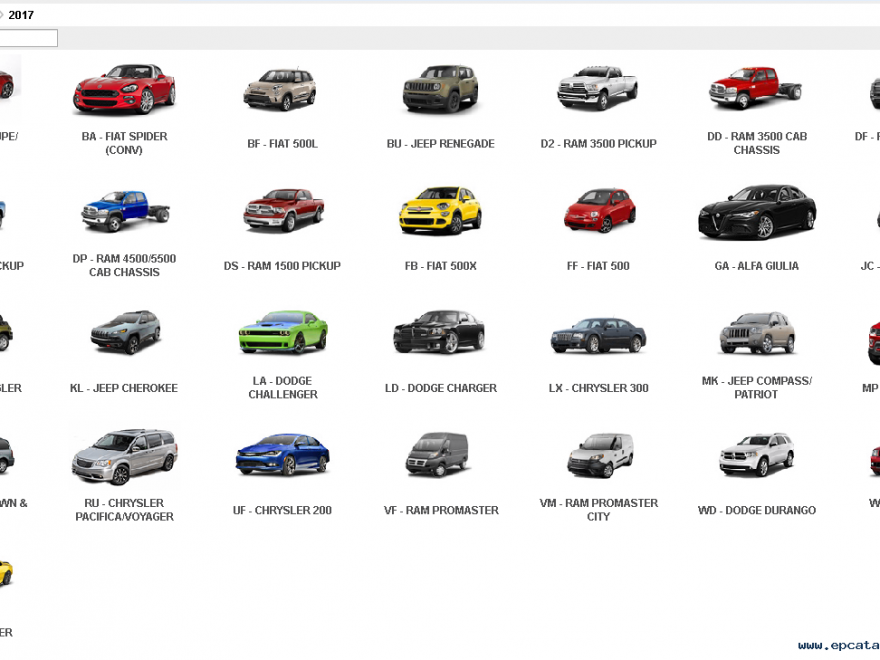The width and height of the screenshot is (880, 660).
Task: Click the green Dodge Challenger picture
Action: pyautogui.click(x=282, y=332)
